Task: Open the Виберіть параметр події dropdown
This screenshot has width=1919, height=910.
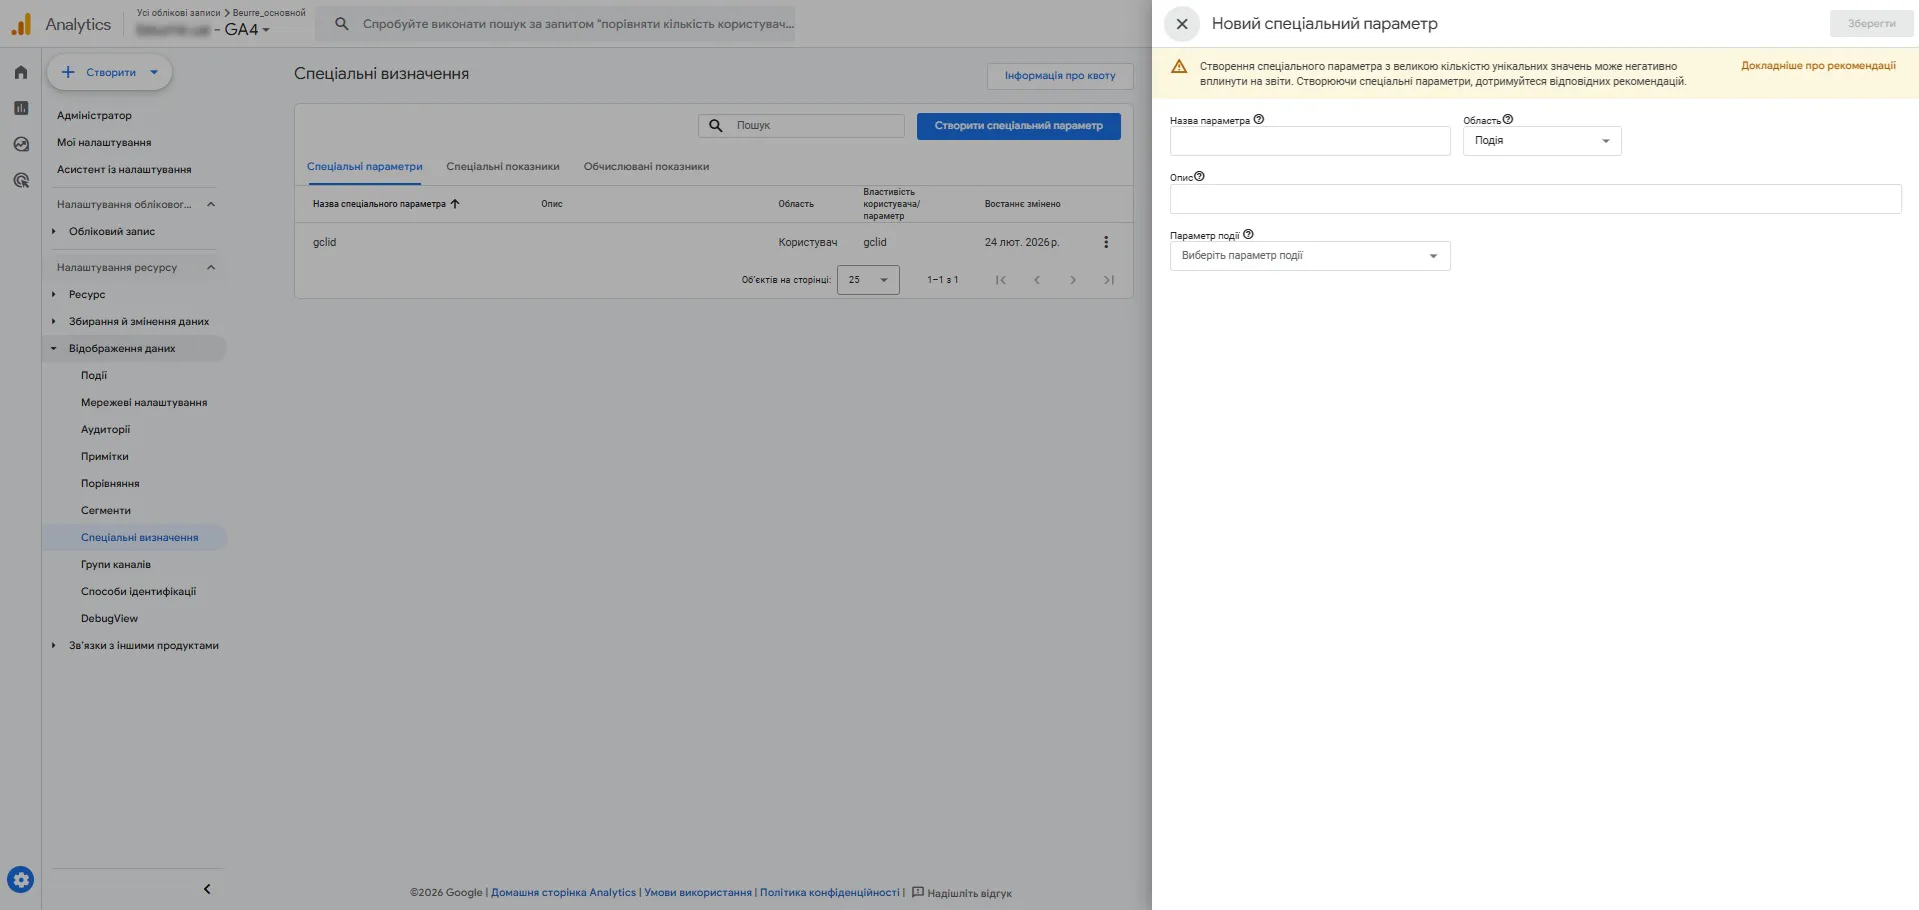Action: (x=1310, y=256)
